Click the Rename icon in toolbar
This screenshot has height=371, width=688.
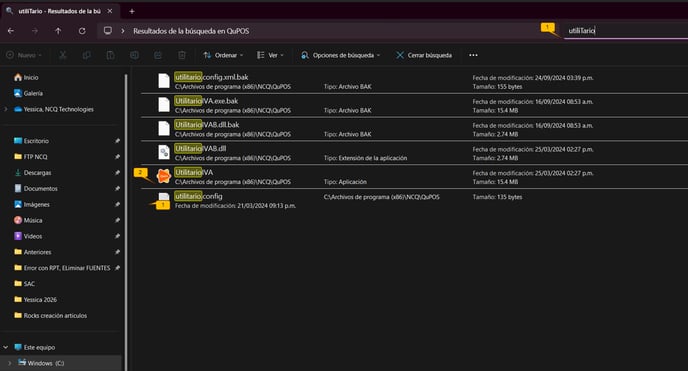coord(134,55)
